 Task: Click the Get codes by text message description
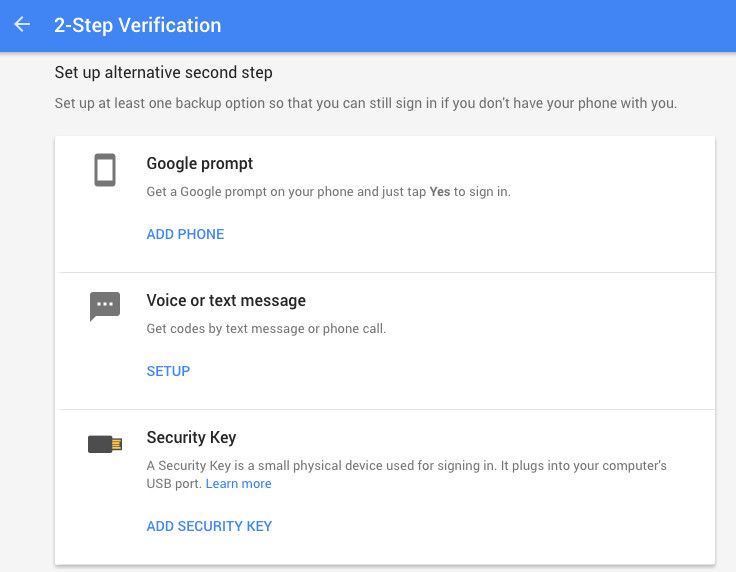266,328
